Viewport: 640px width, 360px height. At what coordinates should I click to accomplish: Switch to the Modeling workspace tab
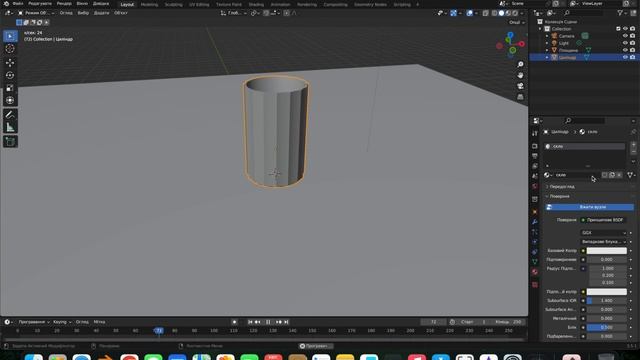149,4
